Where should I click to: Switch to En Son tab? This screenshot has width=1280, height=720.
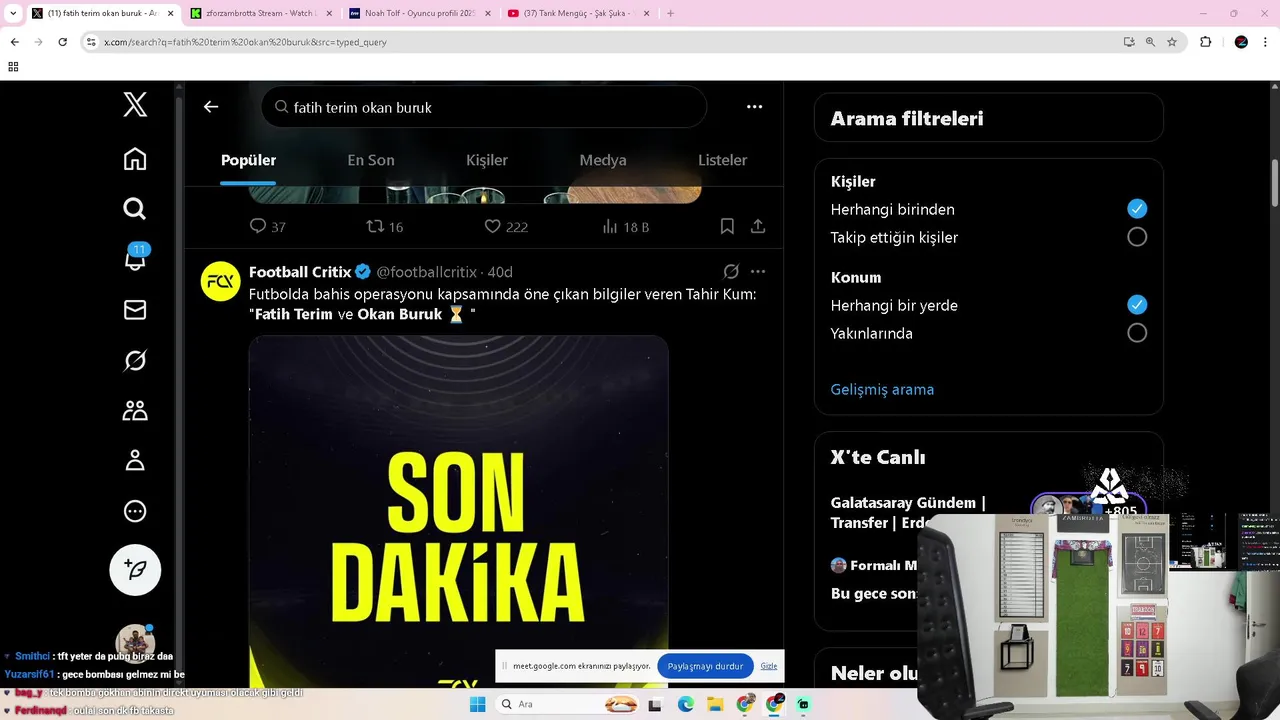[371, 160]
